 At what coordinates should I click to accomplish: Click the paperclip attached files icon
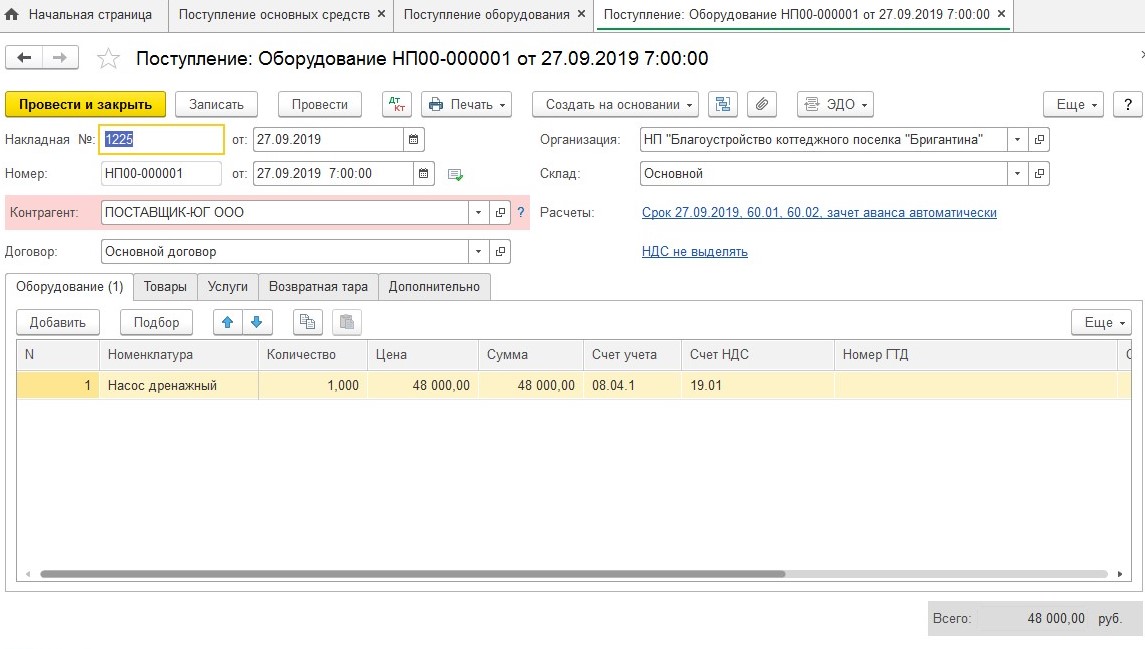tap(762, 104)
